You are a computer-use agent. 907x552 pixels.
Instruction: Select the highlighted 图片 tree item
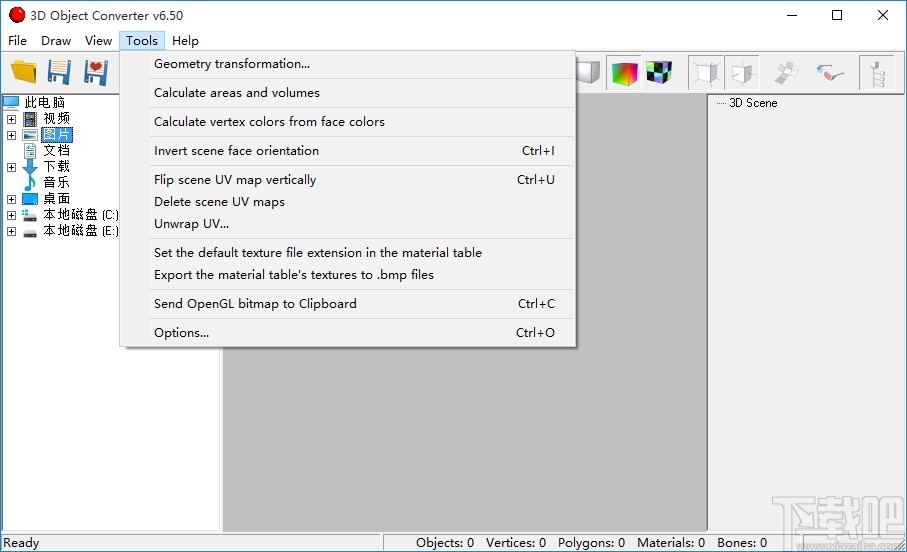pyautogui.click(x=57, y=135)
